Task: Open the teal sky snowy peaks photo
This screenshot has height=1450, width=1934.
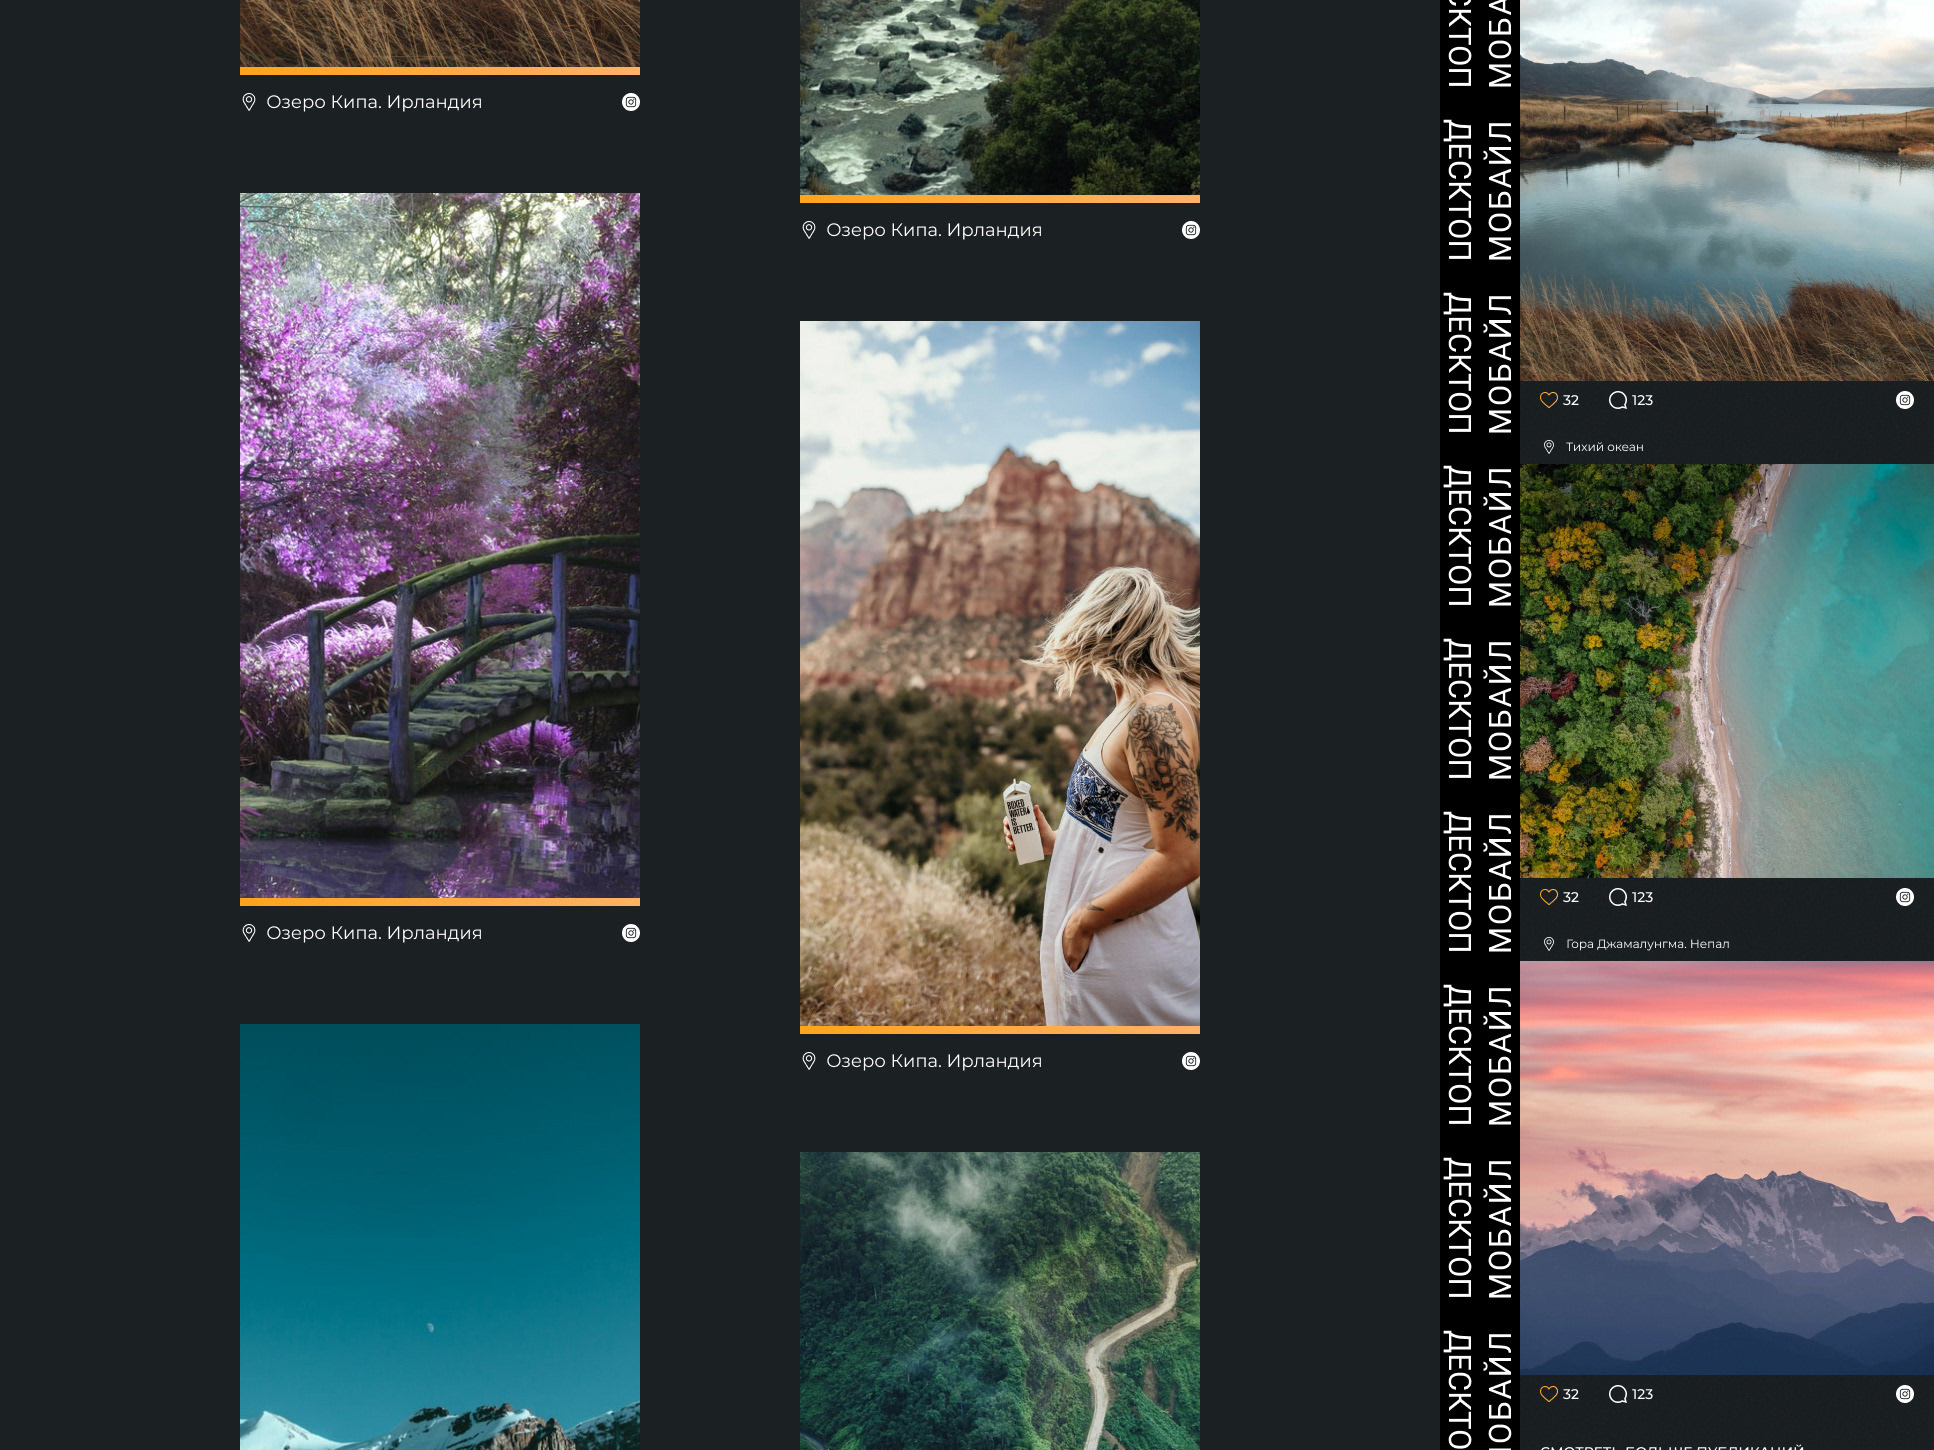Action: point(440,1236)
